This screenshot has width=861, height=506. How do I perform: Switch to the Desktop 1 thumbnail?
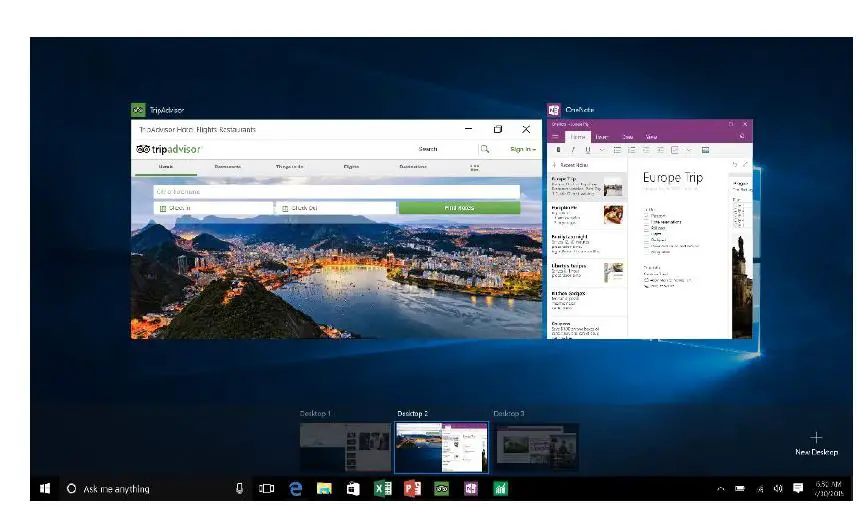(x=345, y=447)
